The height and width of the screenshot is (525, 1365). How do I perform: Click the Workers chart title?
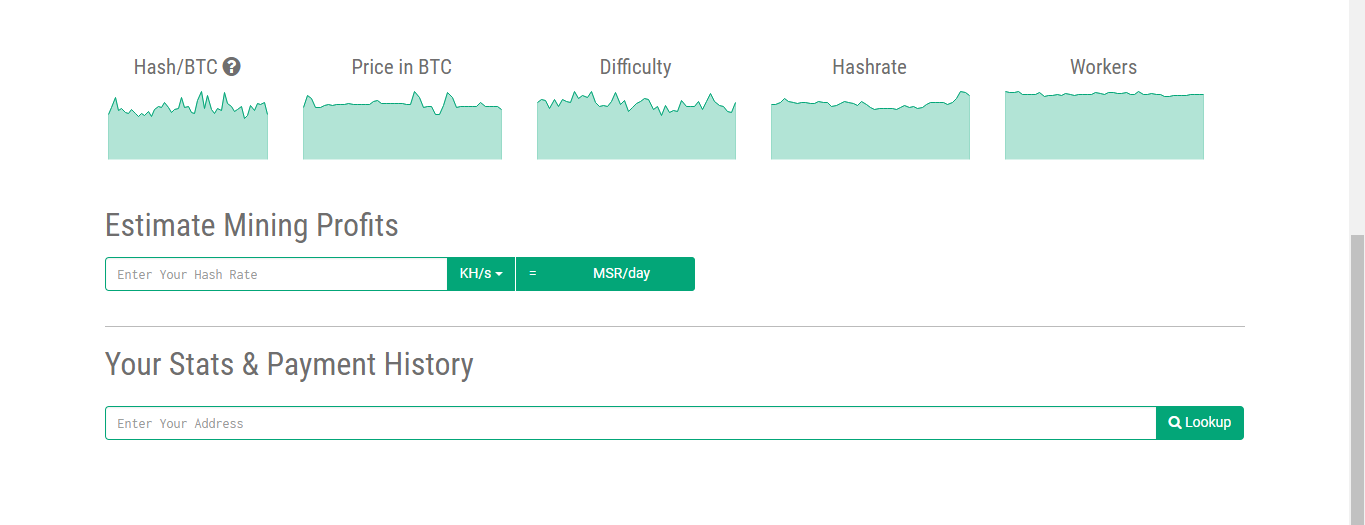tap(1104, 67)
